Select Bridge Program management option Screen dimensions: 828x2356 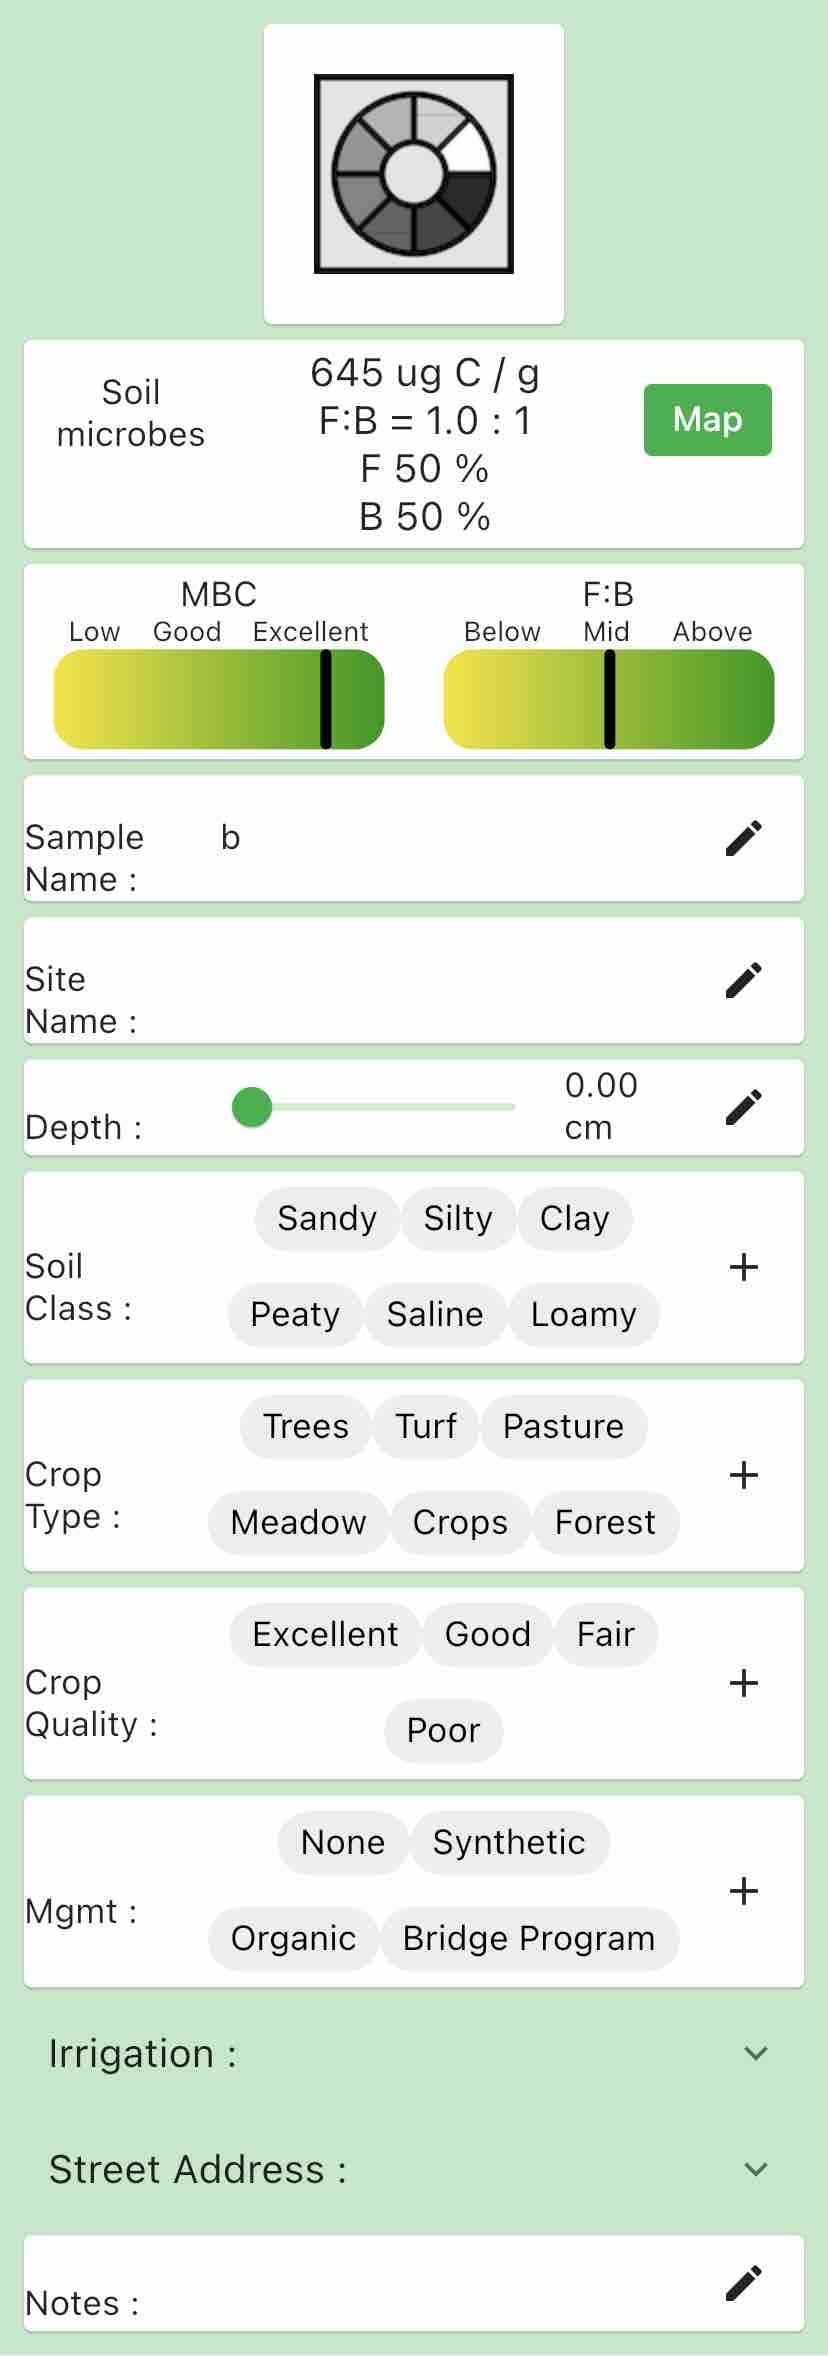[x=528, y=1939]
